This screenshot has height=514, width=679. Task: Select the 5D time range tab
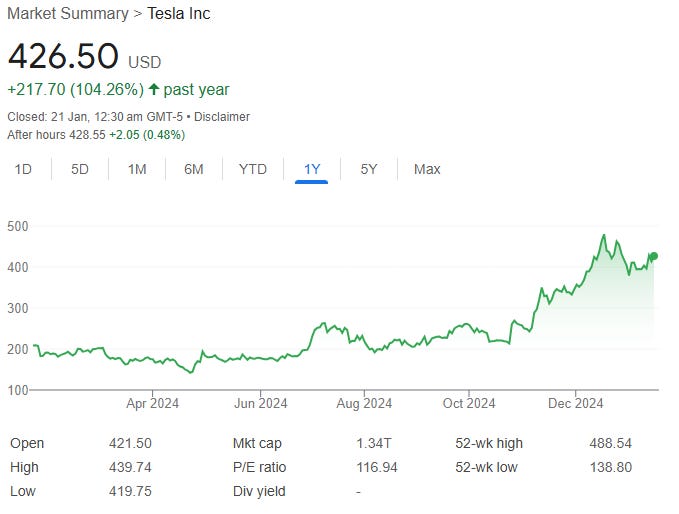[80, 169]
